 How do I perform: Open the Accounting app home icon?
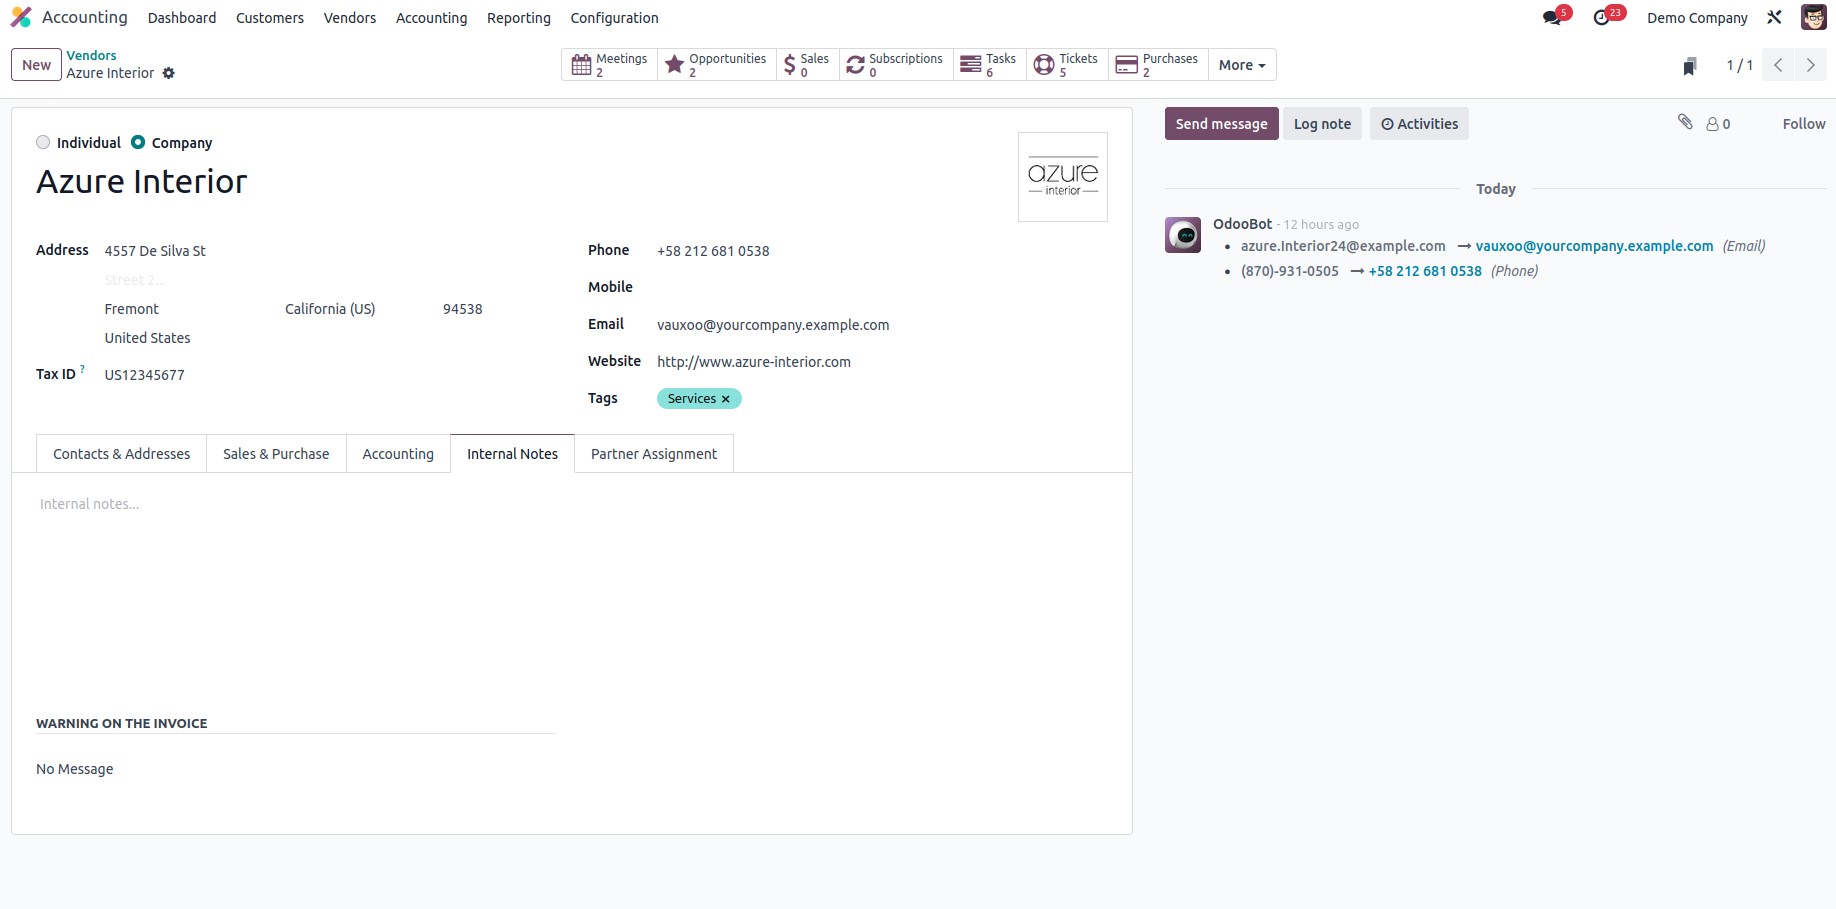21,17
